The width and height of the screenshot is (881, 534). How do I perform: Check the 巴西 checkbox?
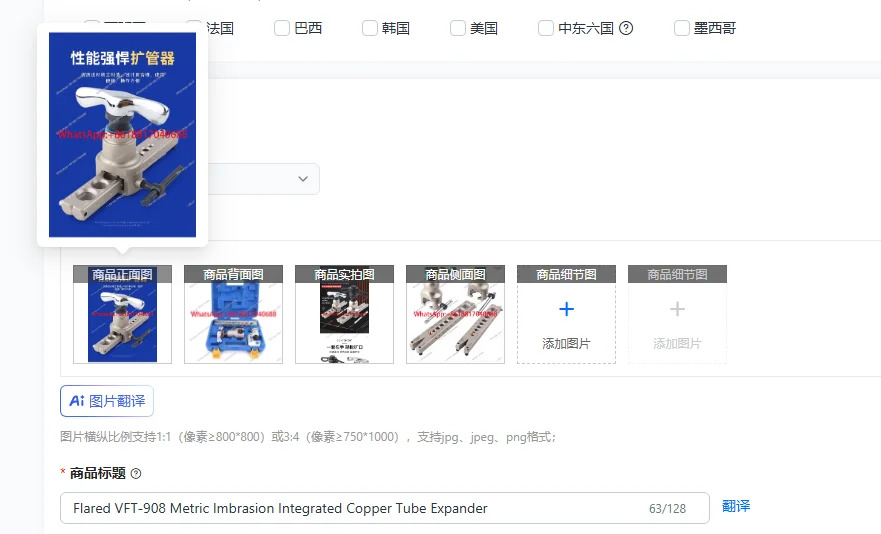[281, 28]
